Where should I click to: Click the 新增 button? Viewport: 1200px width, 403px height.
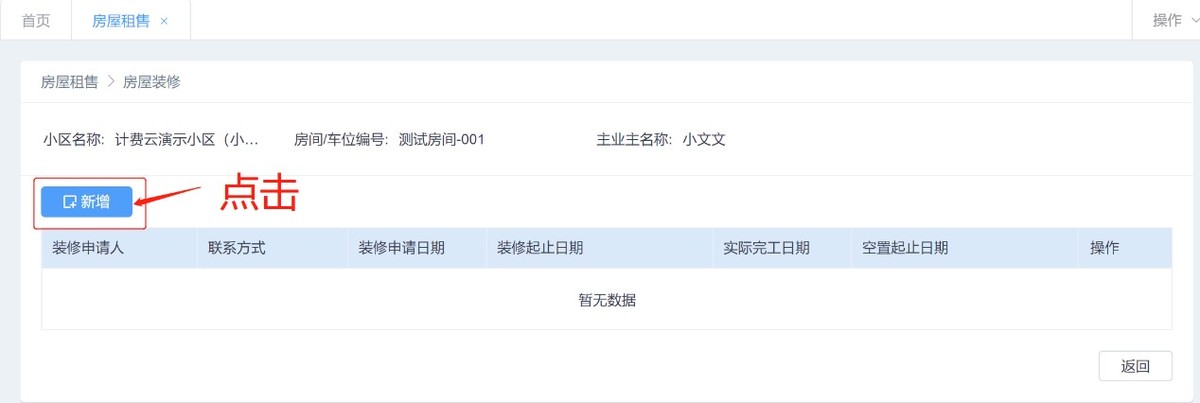[87, 201]
